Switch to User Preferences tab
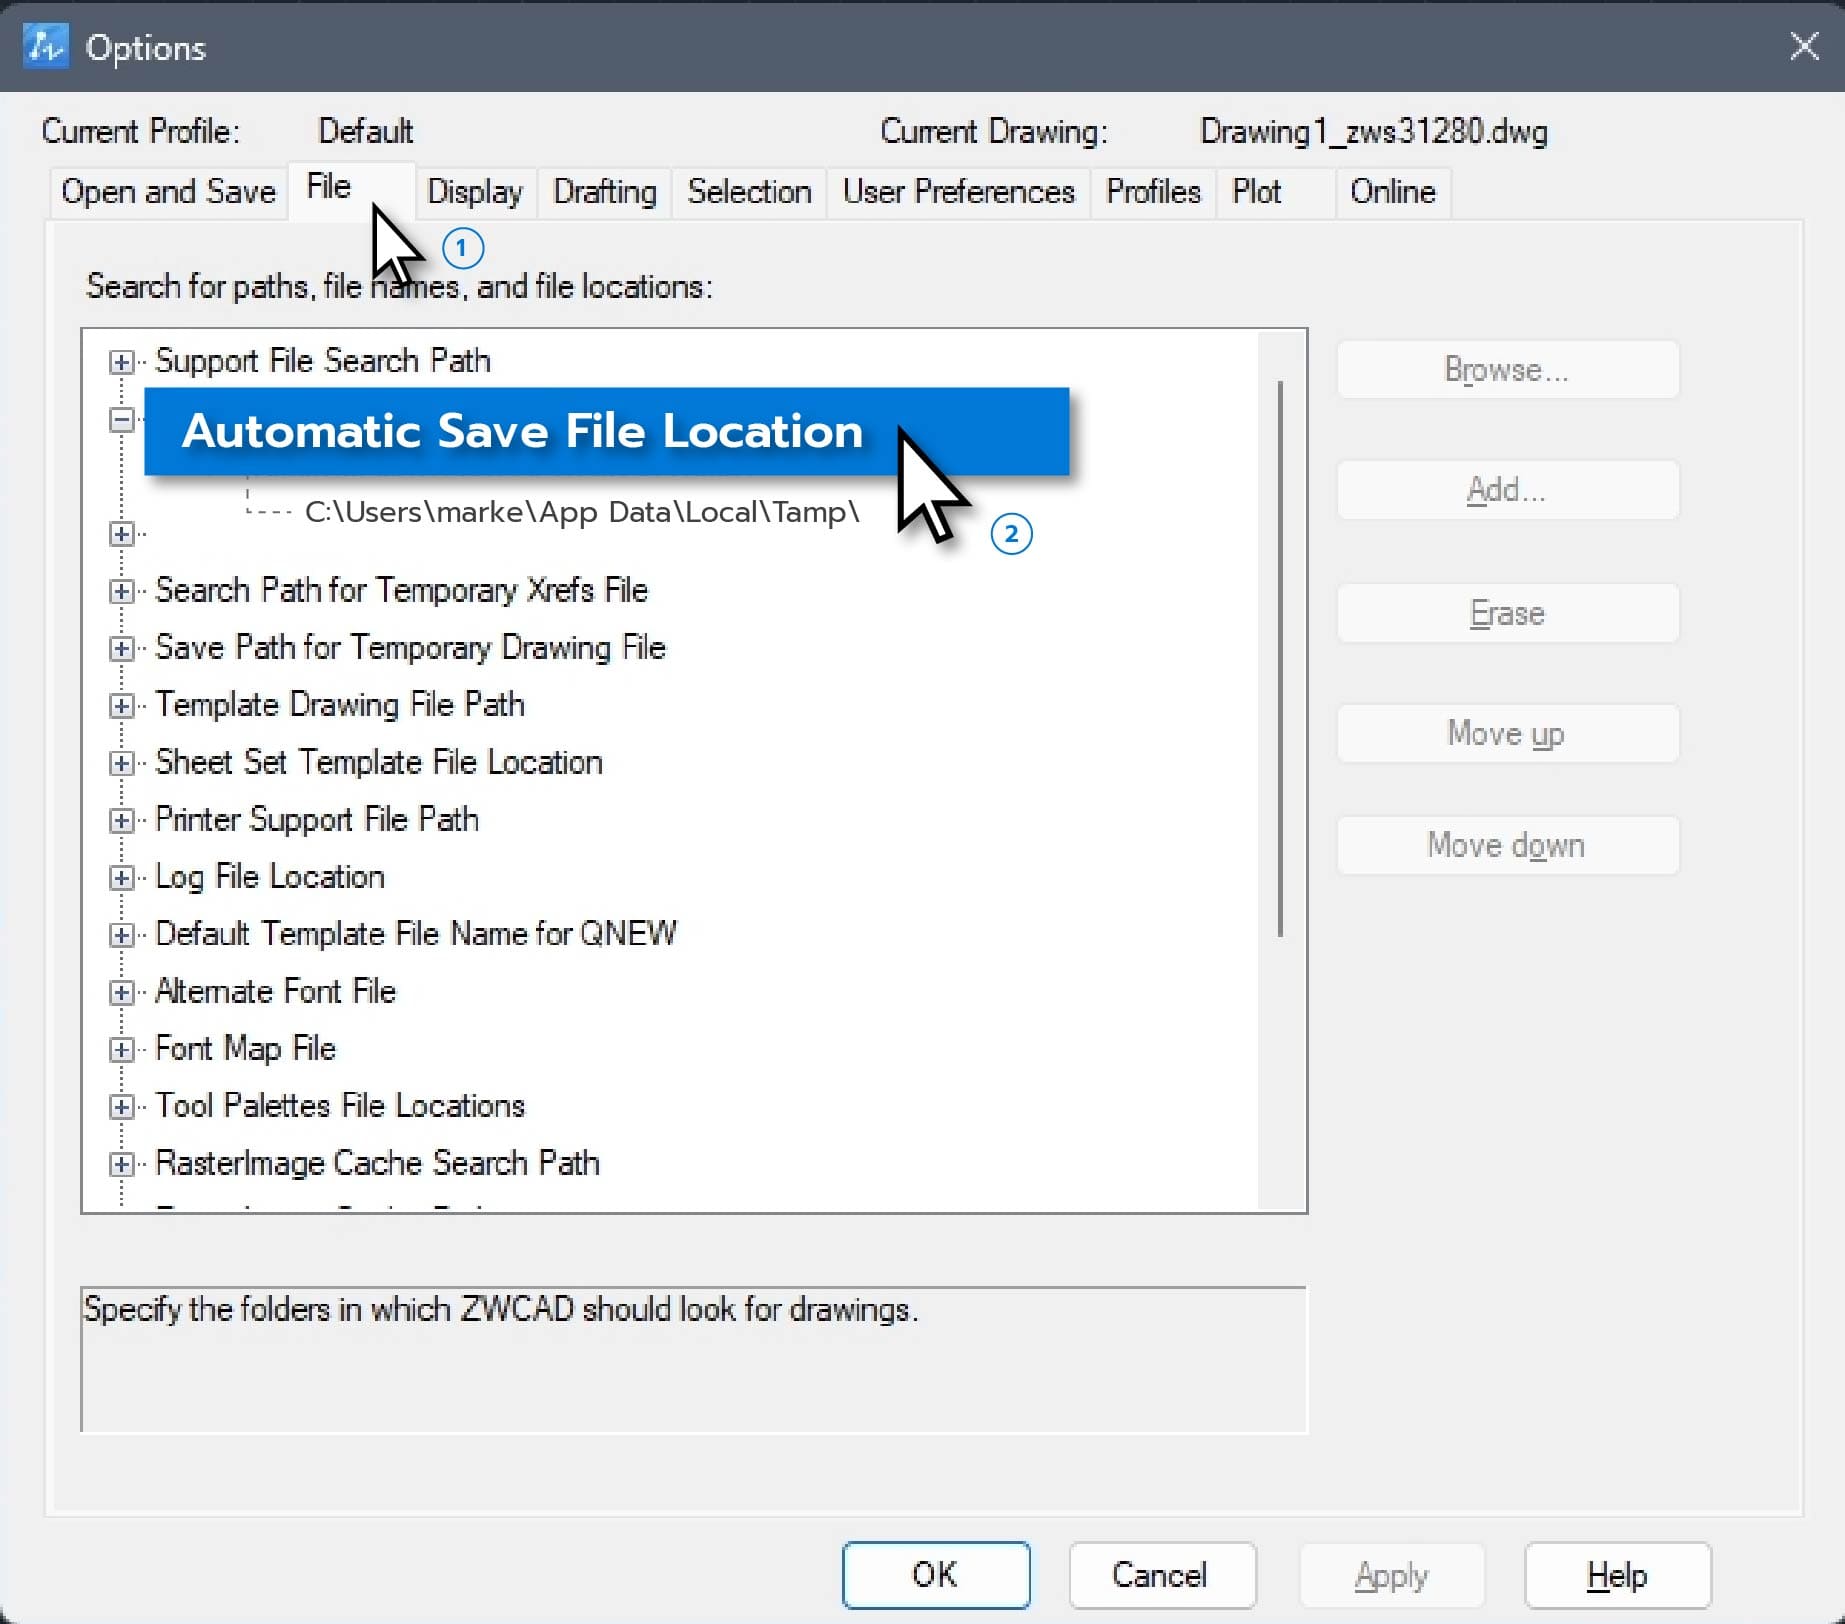Viewport: 1845px width, 1624px height. (x=958, y=191)
